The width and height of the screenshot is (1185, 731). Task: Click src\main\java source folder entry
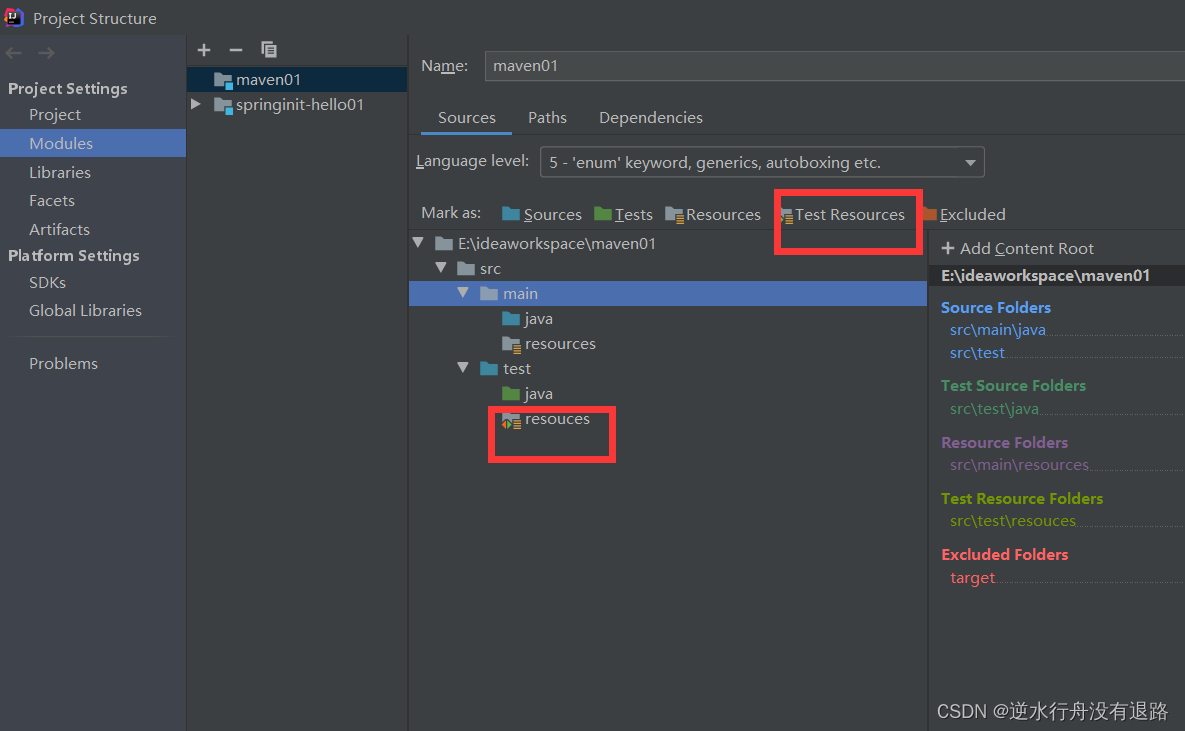tap(998, 330)
